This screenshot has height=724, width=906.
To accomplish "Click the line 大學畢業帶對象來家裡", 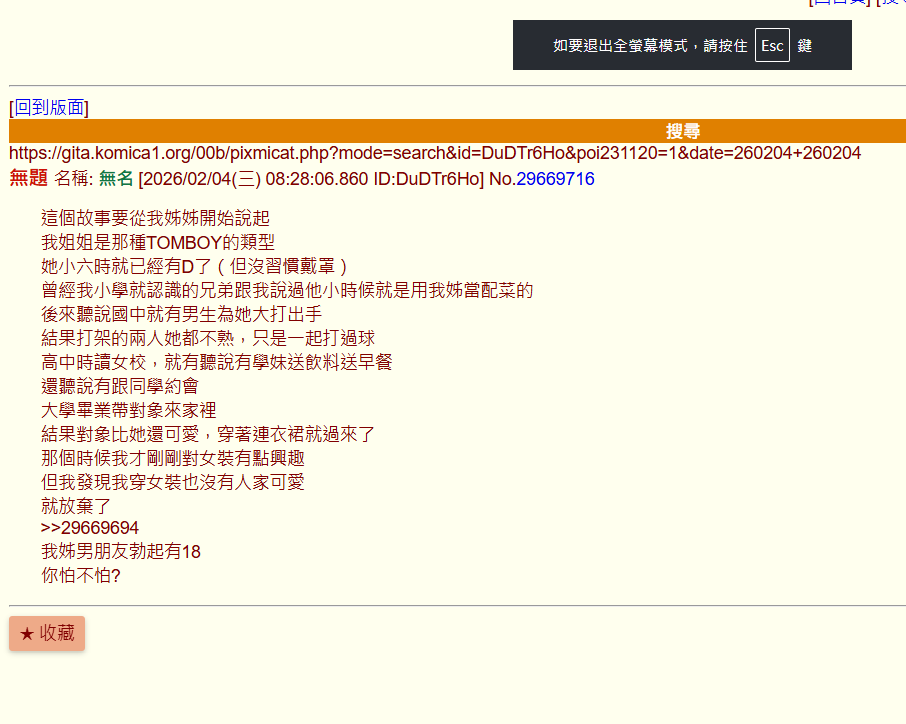I will [128, 410].
